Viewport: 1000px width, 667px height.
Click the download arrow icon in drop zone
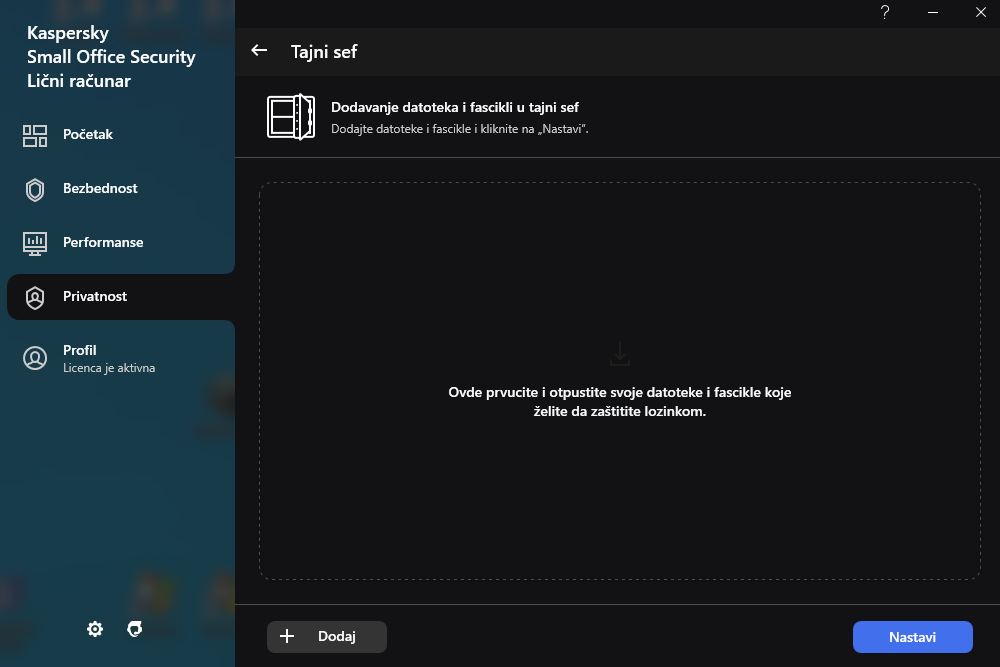coord(620,354)
